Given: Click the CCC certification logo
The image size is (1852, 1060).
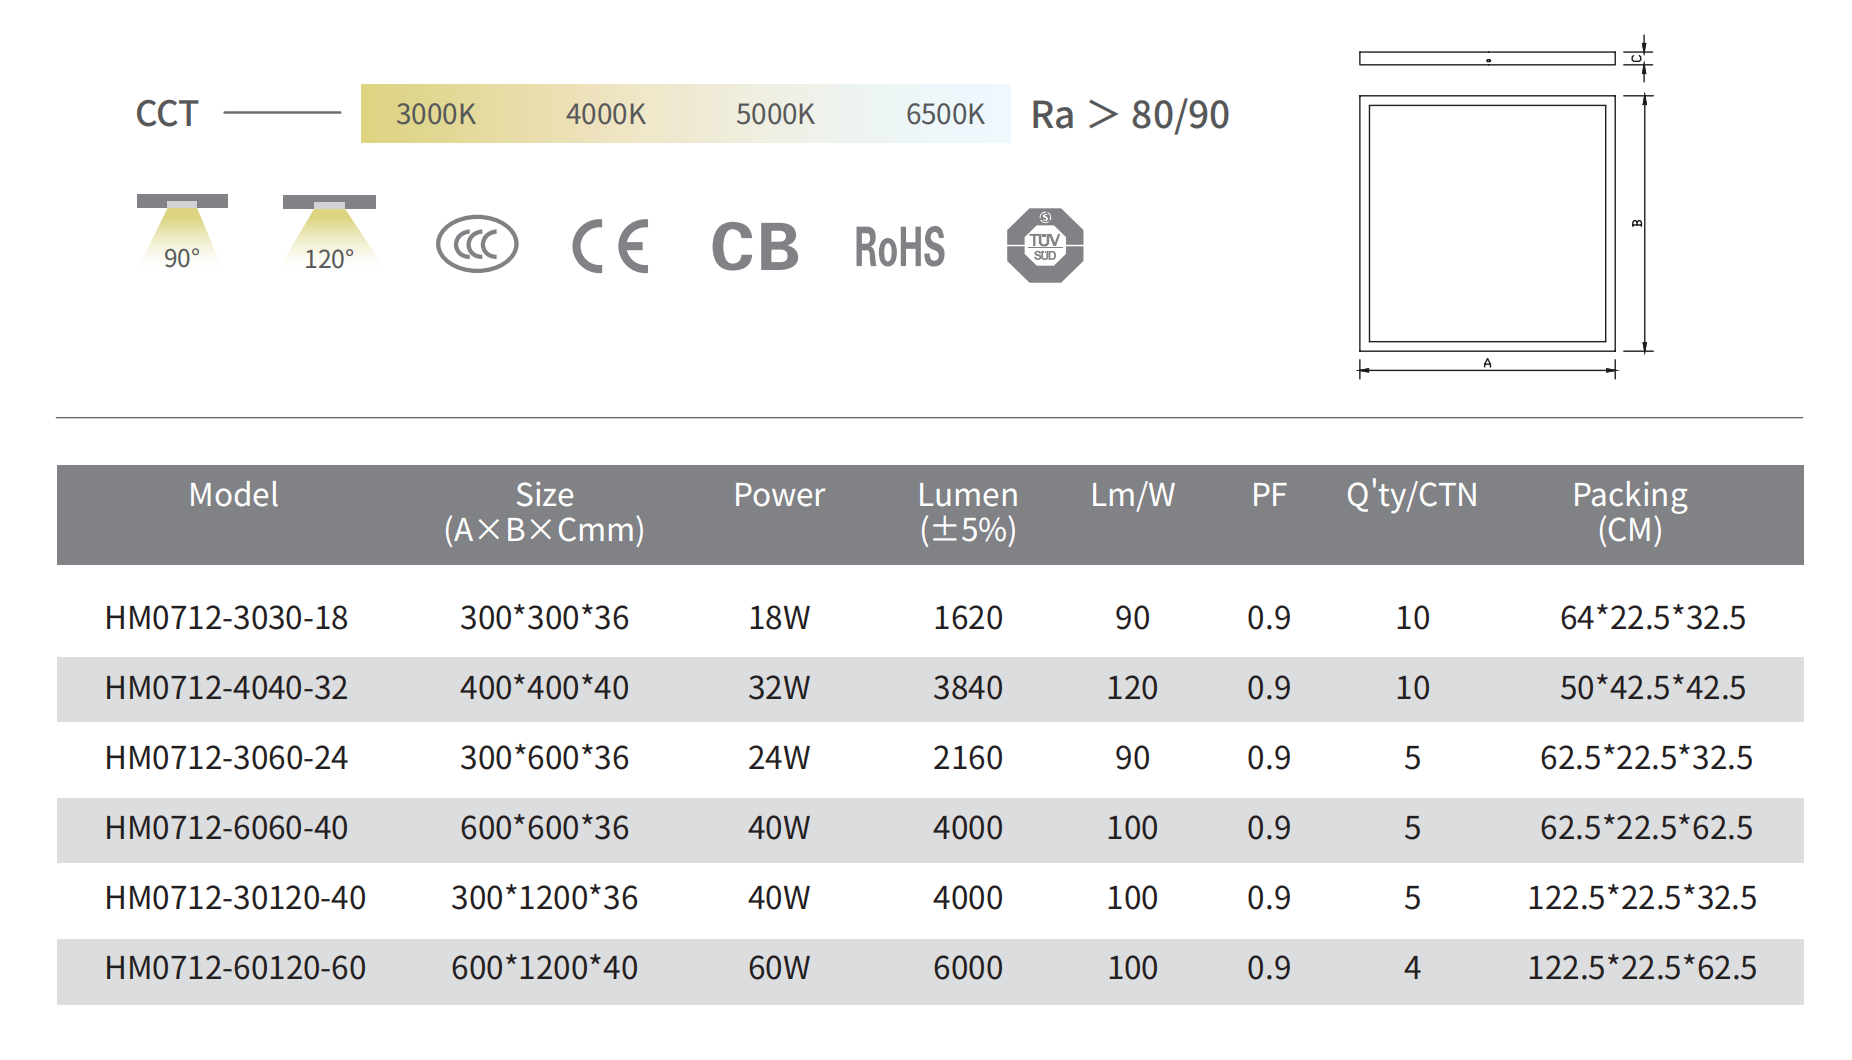Looking at the screenshot, I should click(x=477, y=244).
